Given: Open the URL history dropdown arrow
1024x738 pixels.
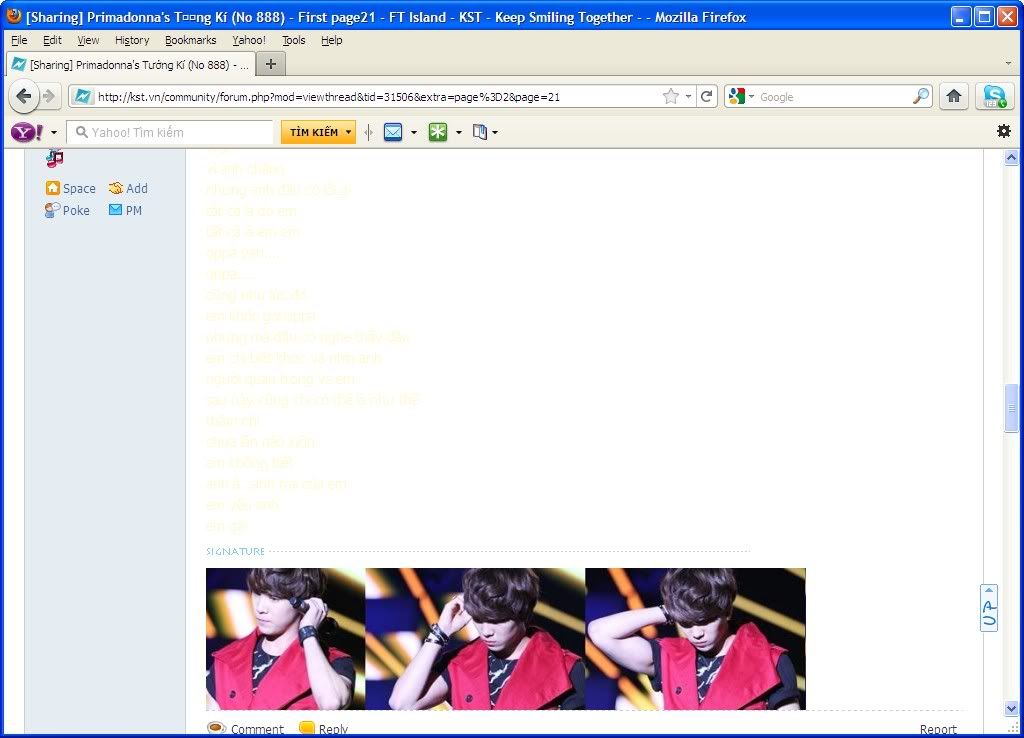Looking at the screenshot, I should (x=688, y=97).
